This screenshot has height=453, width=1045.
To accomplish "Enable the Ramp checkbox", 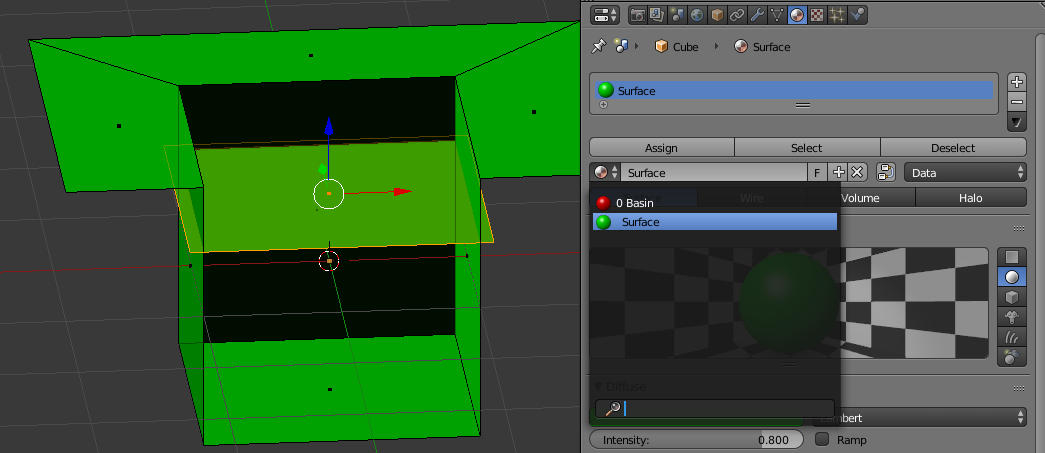I will click(x=822, y=440).
